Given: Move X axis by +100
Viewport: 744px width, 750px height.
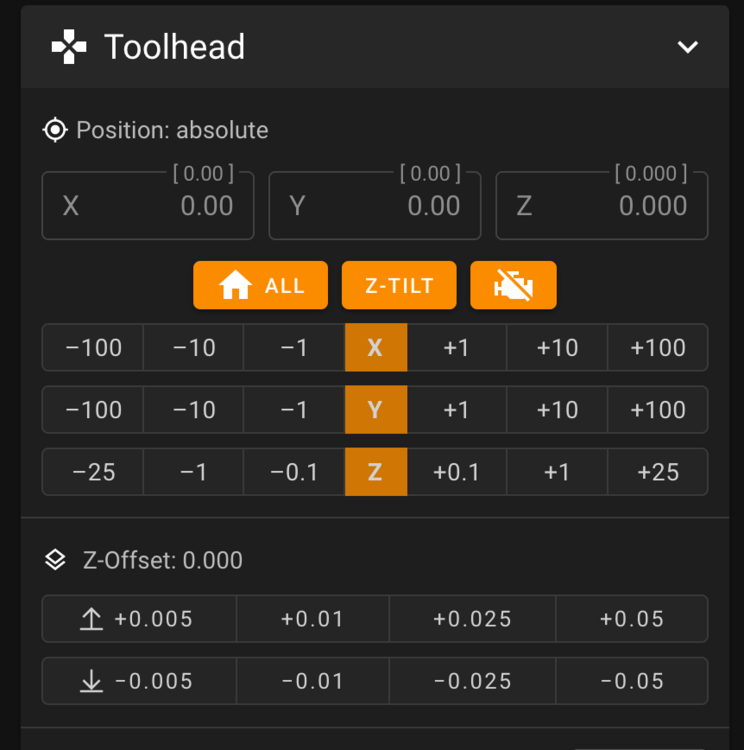Looking at the screenshot, I should [658, 347].
